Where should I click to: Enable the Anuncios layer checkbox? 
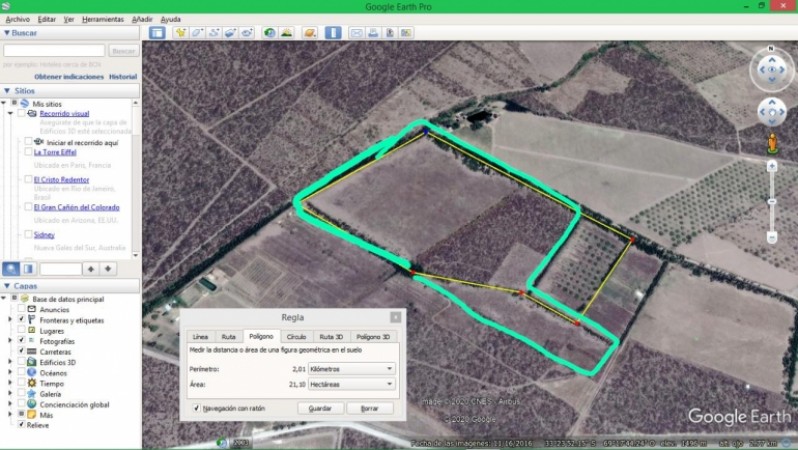click(x=21, y=309)
